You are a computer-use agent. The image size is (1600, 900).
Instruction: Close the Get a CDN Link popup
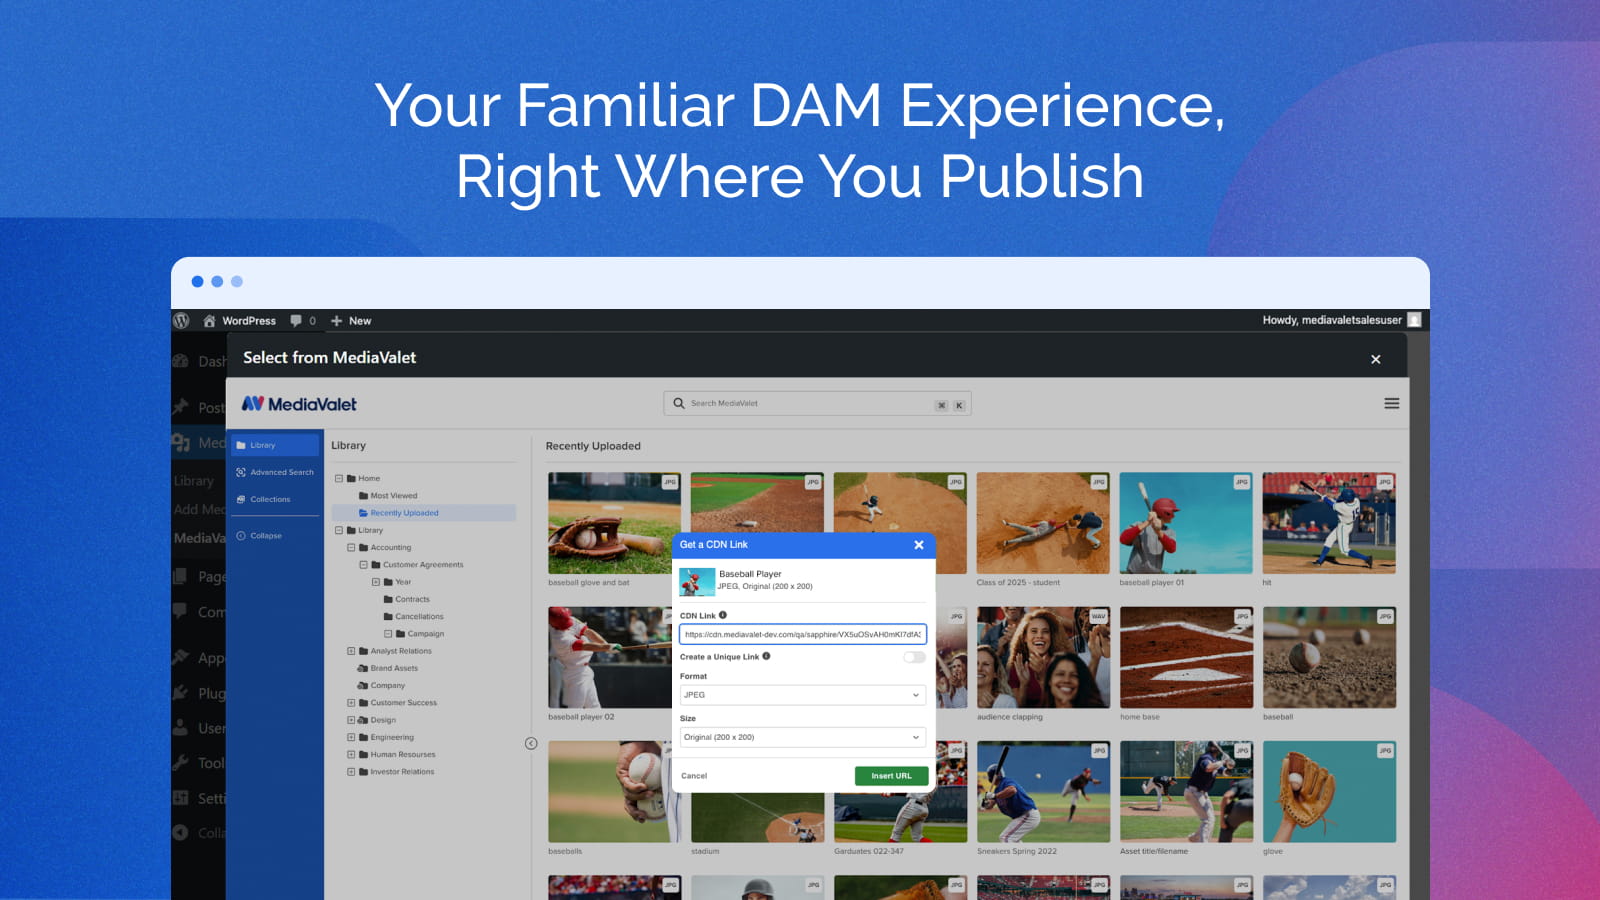919,545
